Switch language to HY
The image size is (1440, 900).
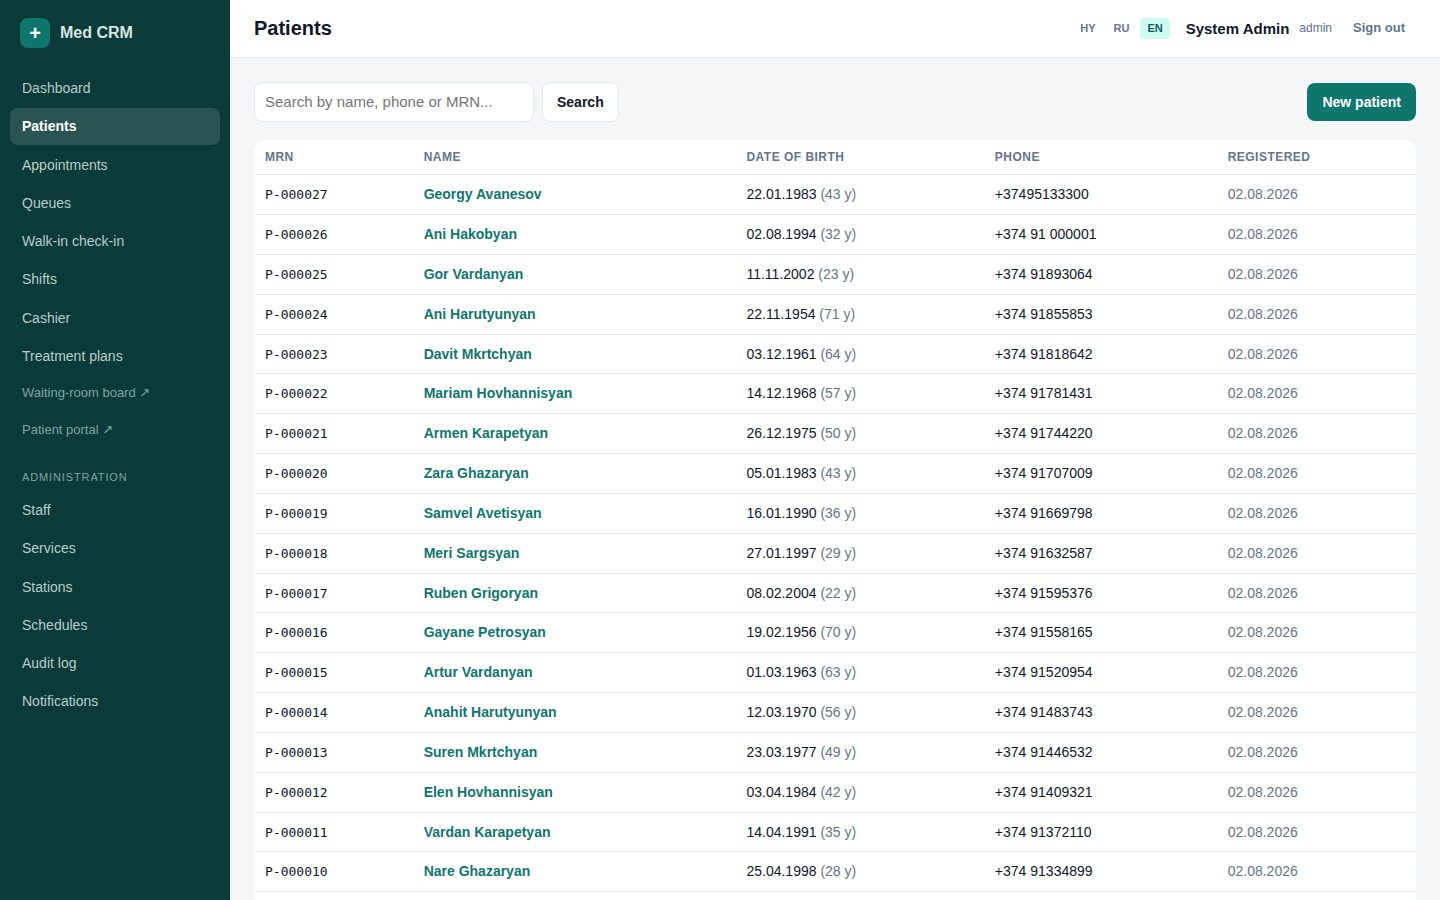(1088, 28)
